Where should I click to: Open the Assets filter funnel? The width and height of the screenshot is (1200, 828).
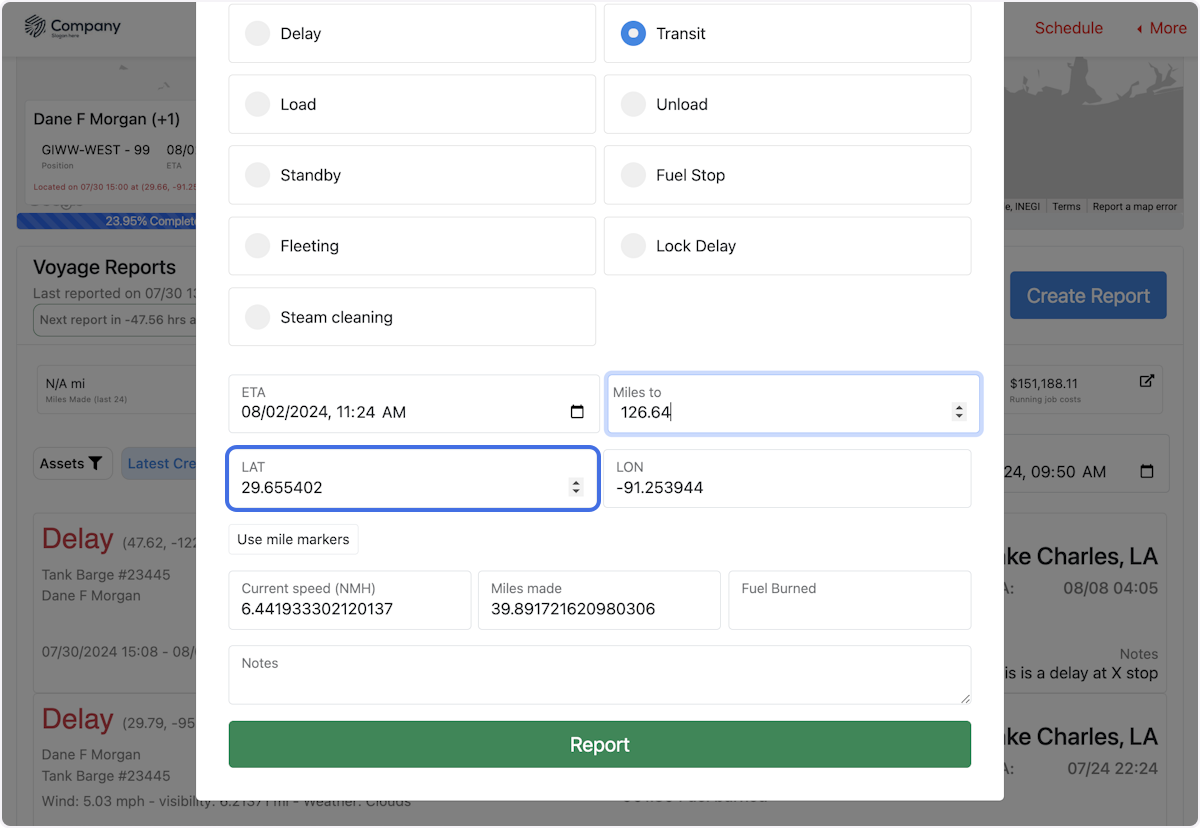coord(96,463)
